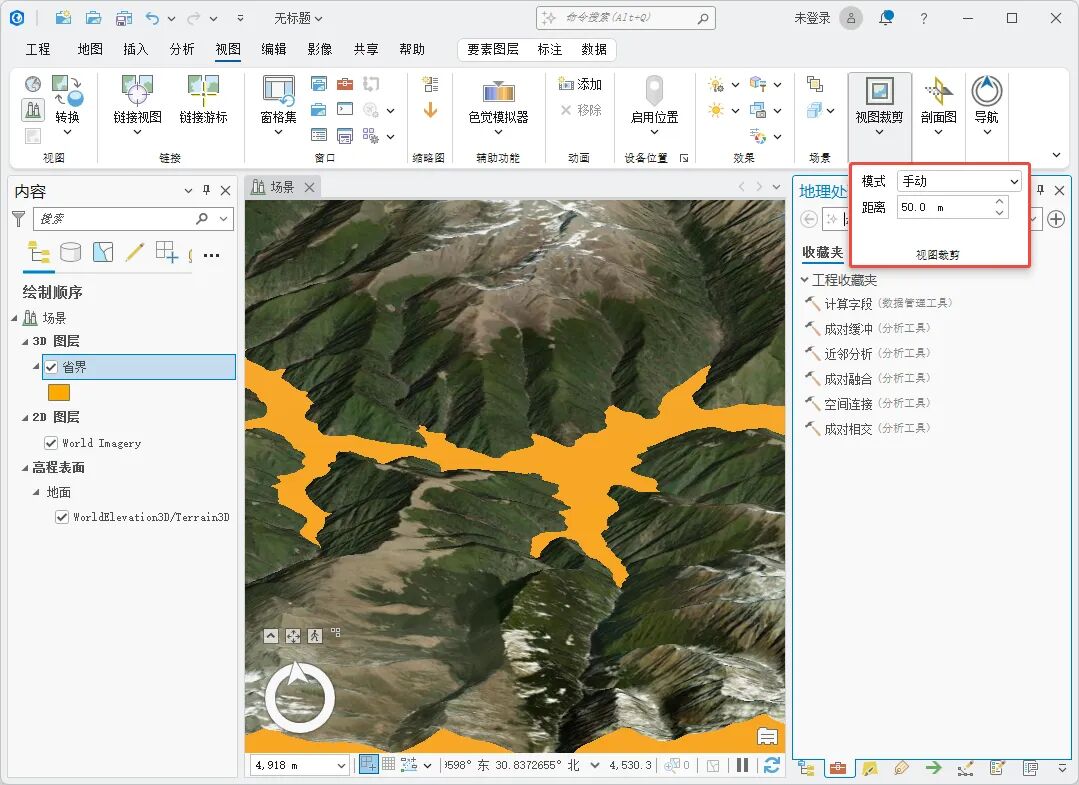The image size is (1079, 785).
Task: Select the 收藏夹 favorites tab
Action: tap(822, 252)
